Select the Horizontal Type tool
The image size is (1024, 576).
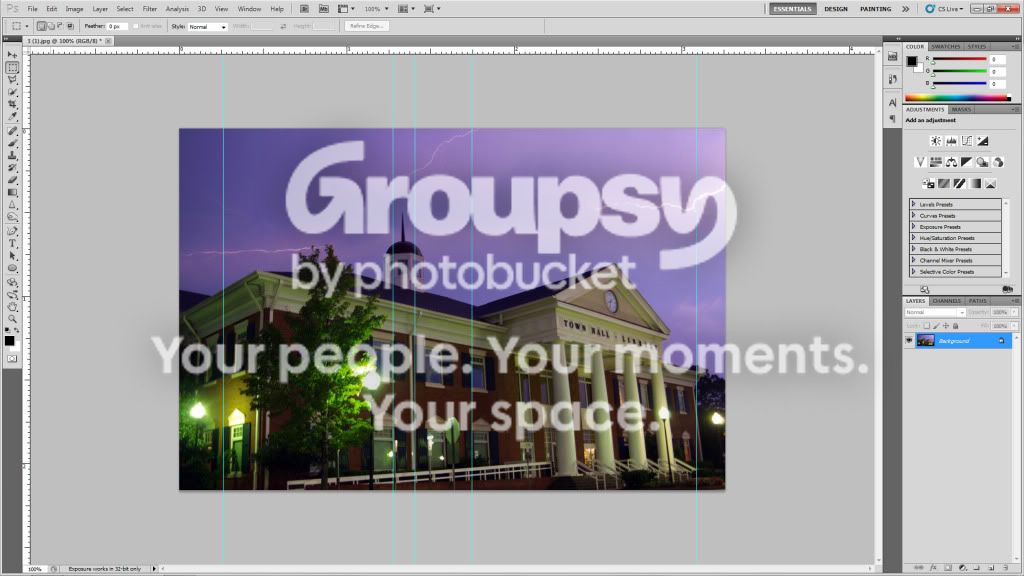(12, 244)
